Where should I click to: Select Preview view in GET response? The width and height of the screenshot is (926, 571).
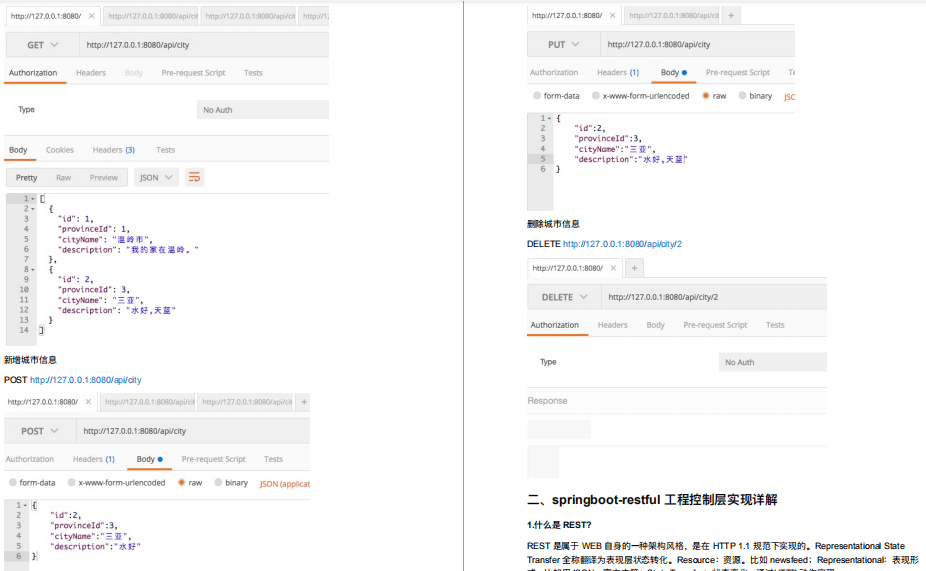[x=103, y=177]
